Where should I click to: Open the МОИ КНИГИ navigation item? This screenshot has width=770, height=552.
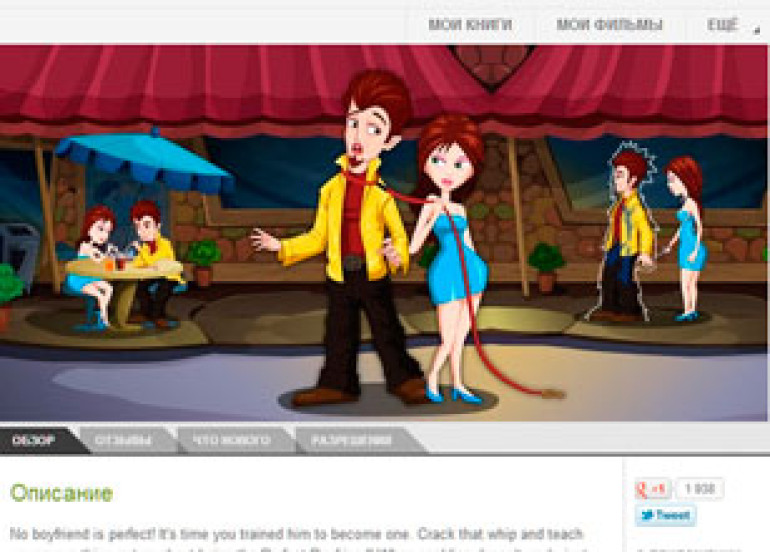point(470,25)
